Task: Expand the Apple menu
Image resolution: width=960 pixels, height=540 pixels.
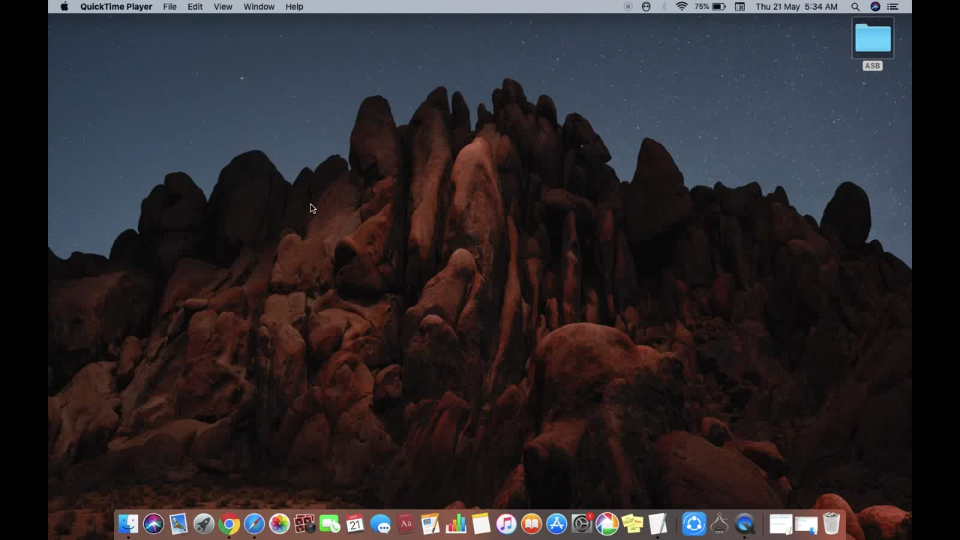Action: click(x=65, y=7)
